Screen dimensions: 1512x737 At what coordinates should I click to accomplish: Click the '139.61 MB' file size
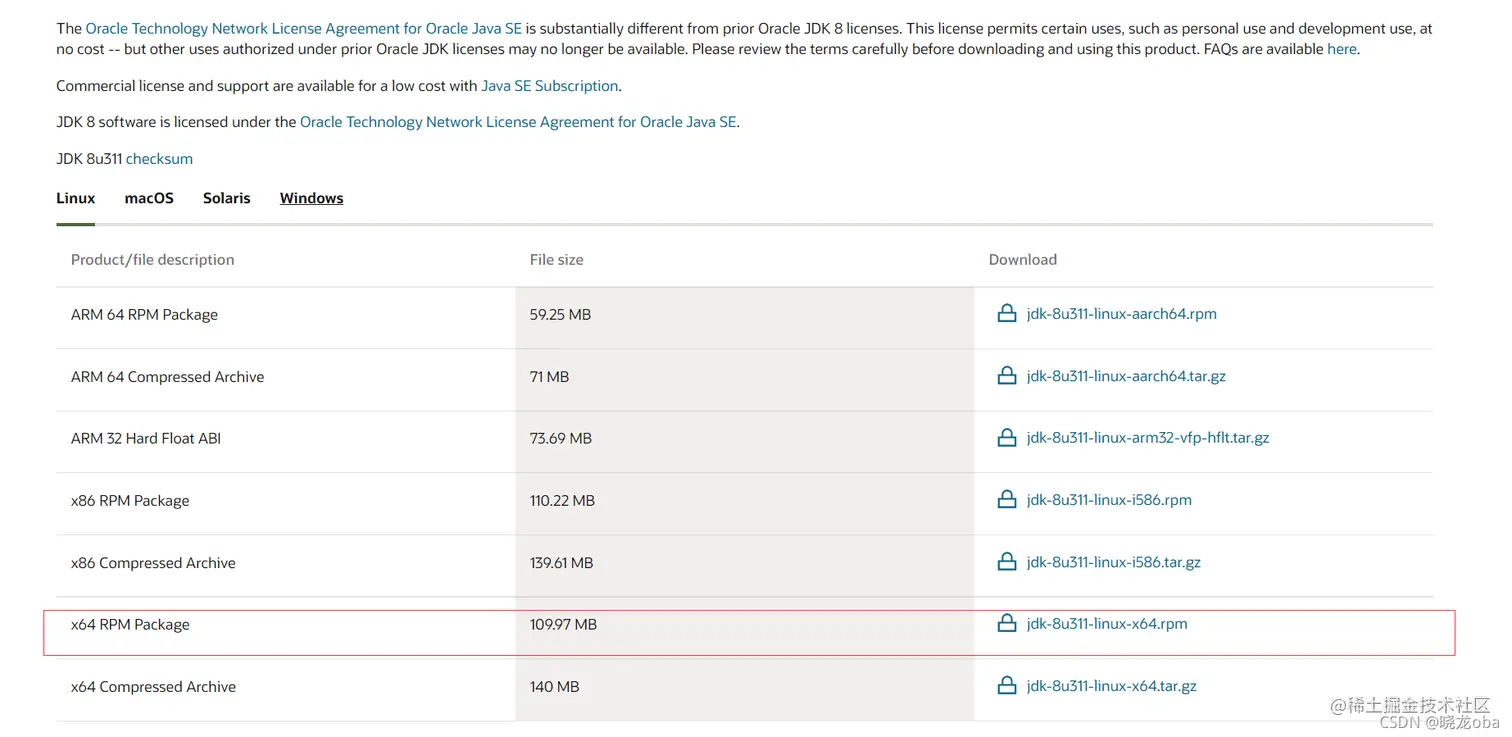click(561, 562)
